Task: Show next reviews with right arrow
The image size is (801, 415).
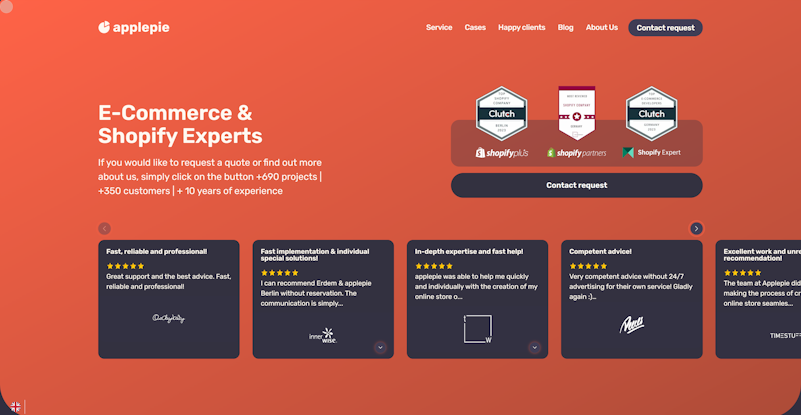Action: click(696, 228)
